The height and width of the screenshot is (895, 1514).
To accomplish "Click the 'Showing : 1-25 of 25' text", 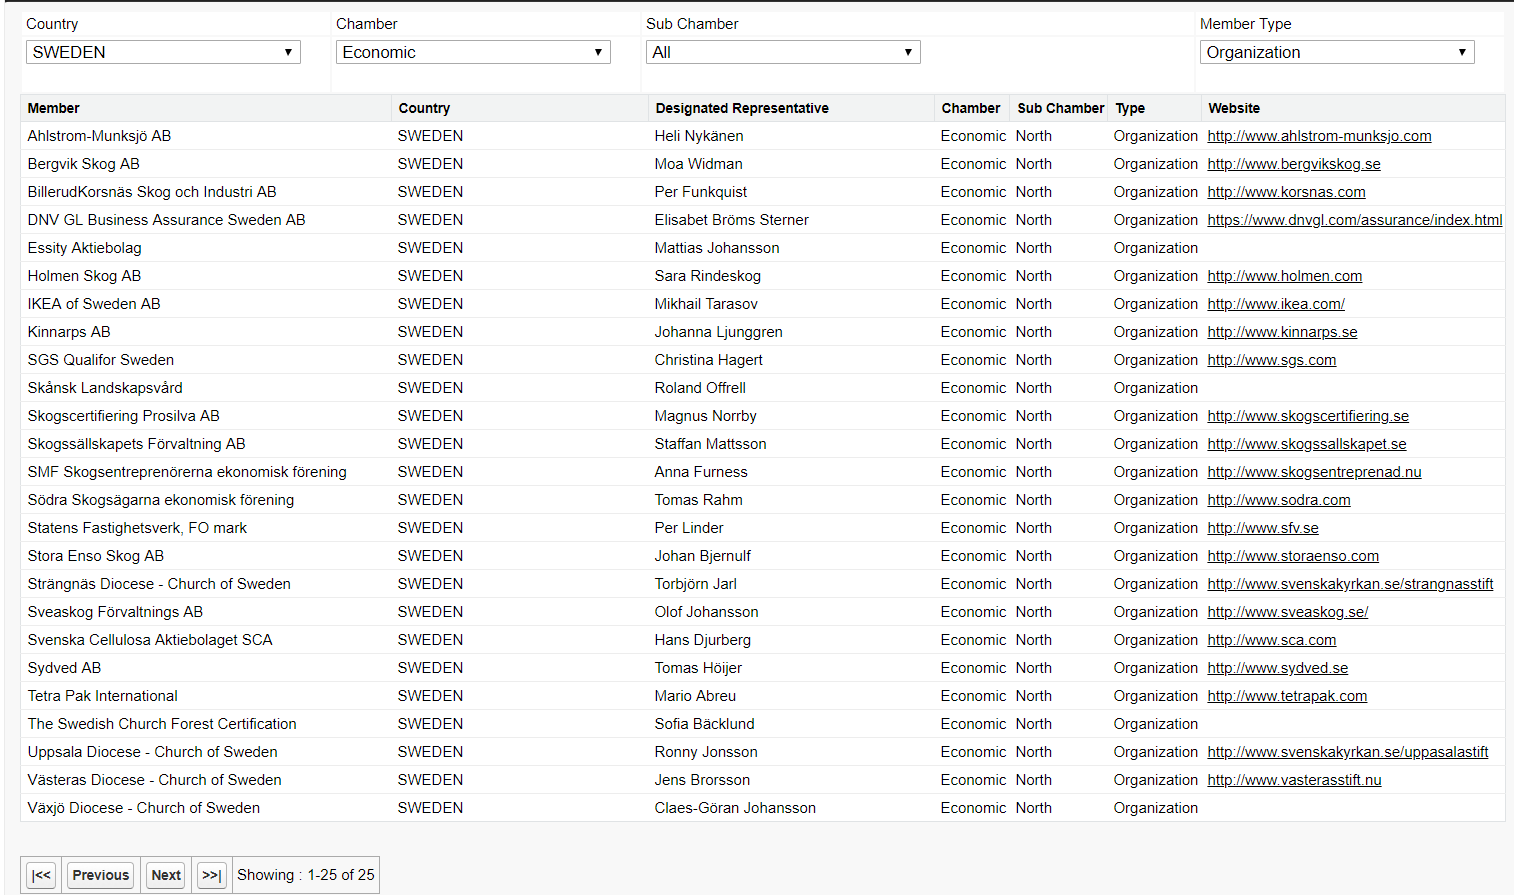I will tap(306, 875).
